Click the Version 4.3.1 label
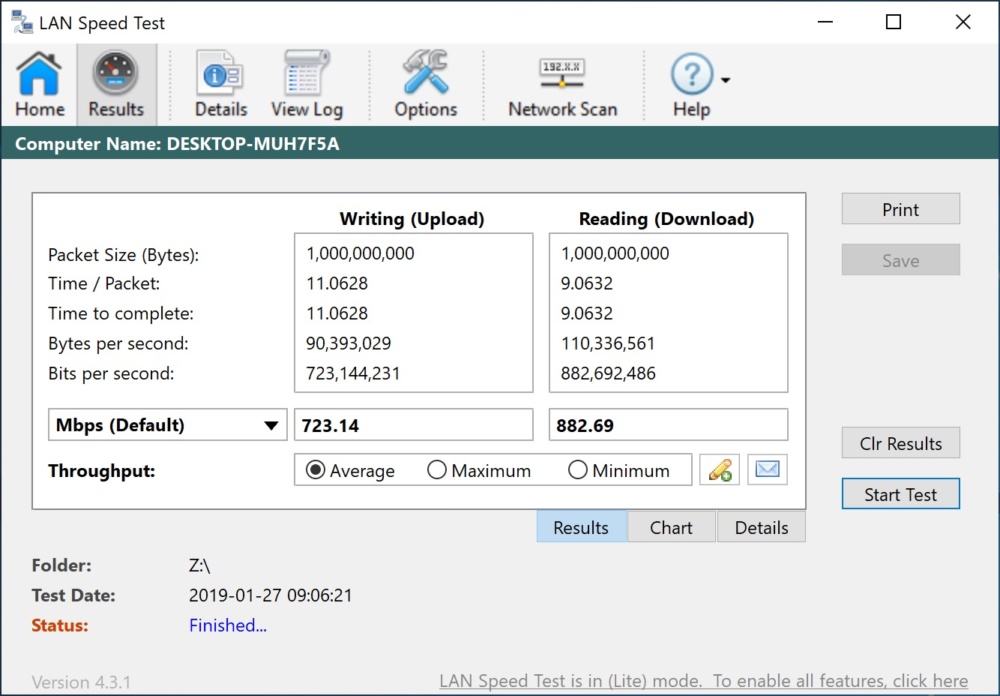This screenshot has width=1000, height=696. pyautogui.click(x=81, y=682)
